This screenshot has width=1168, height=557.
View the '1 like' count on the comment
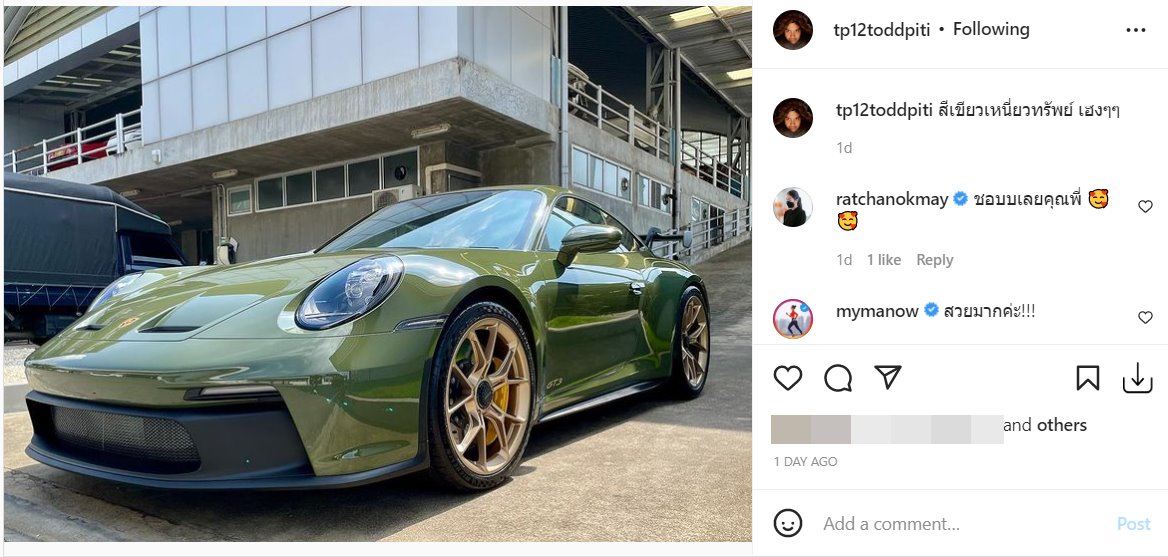coord(883,260)
